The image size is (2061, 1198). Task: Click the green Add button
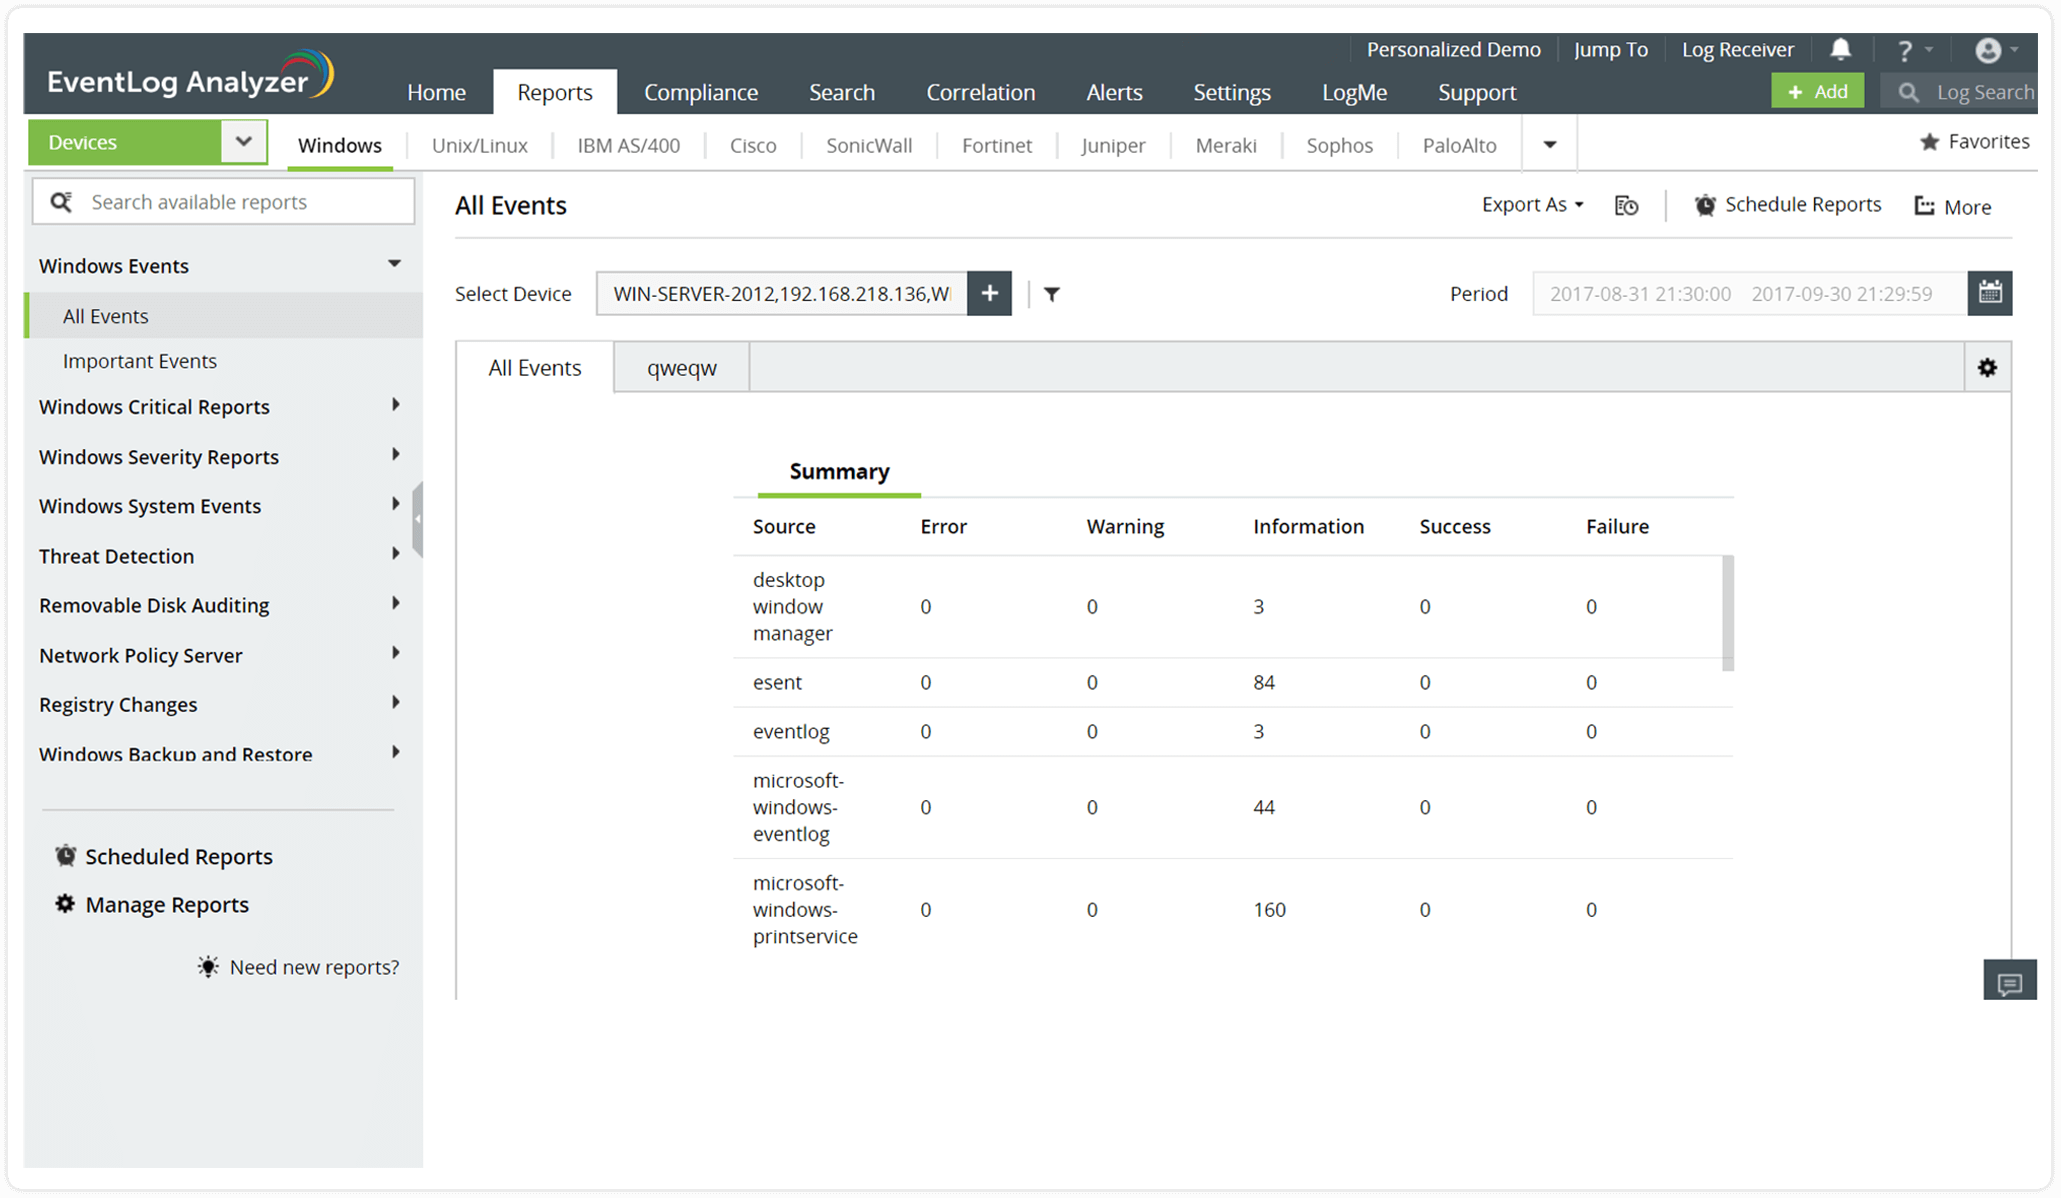pos(1817,91)
